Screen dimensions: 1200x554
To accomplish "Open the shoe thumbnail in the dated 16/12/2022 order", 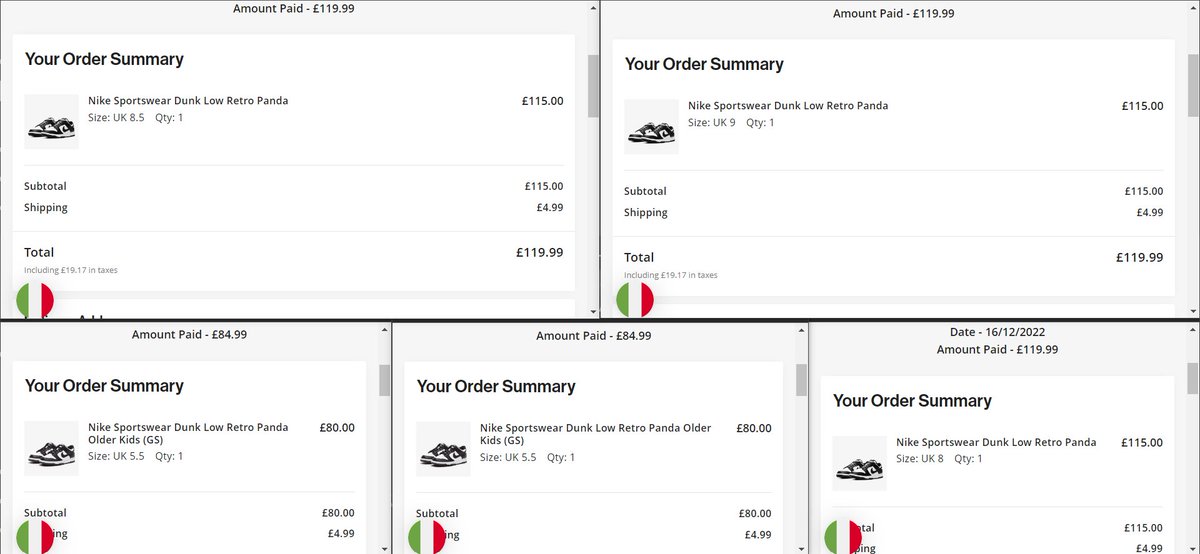I will tap(859, 463).
